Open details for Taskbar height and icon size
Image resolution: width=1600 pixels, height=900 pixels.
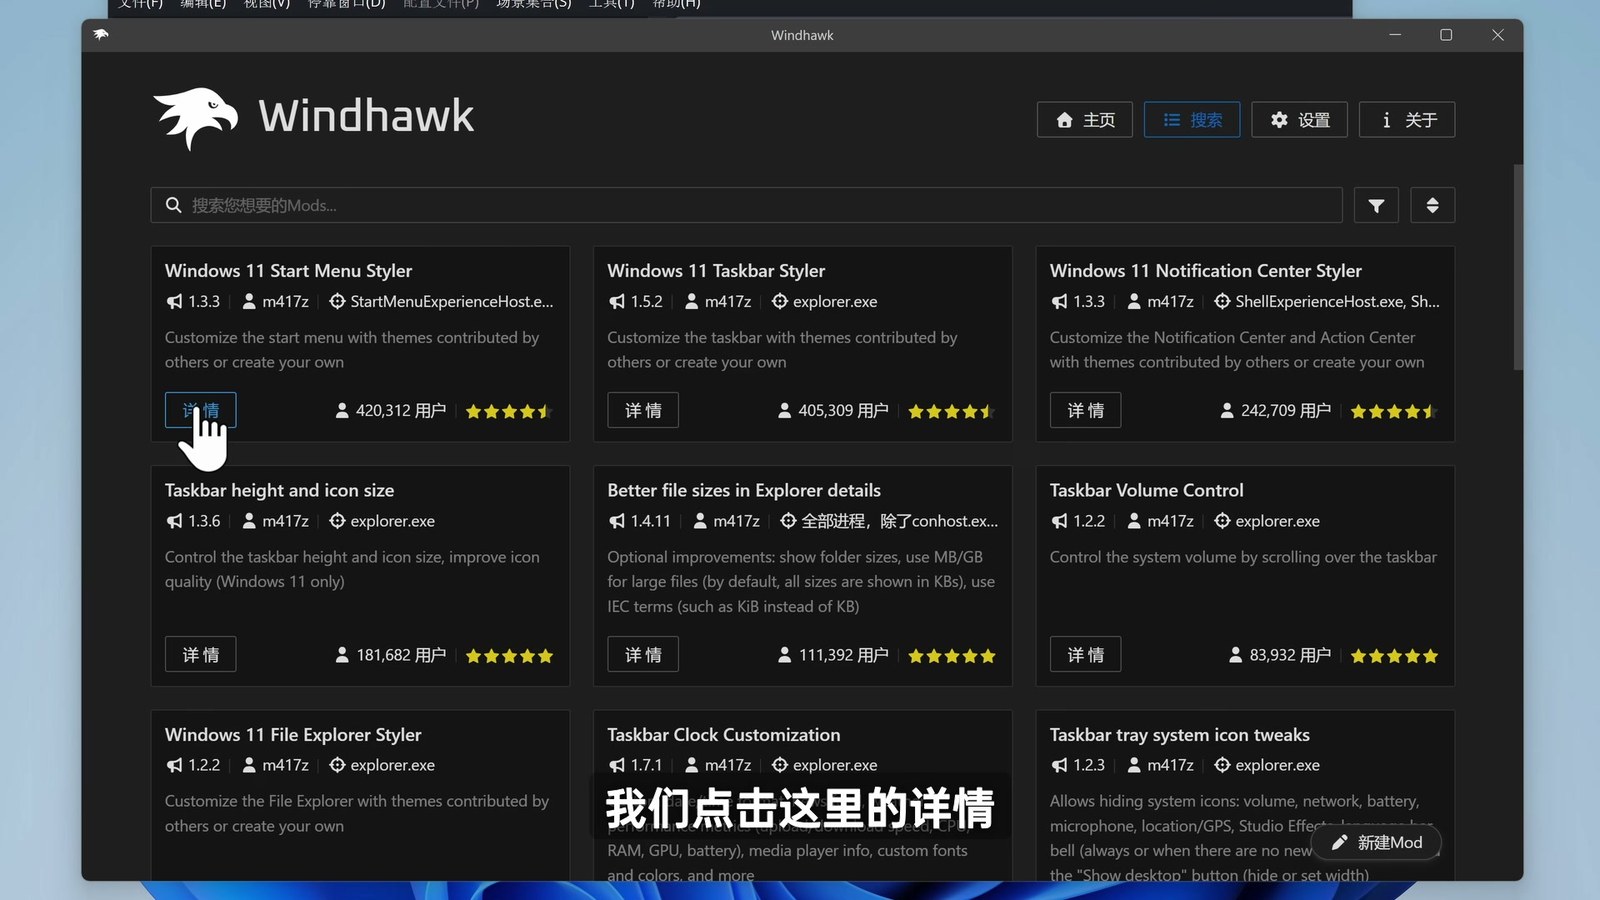coord(201,654)
